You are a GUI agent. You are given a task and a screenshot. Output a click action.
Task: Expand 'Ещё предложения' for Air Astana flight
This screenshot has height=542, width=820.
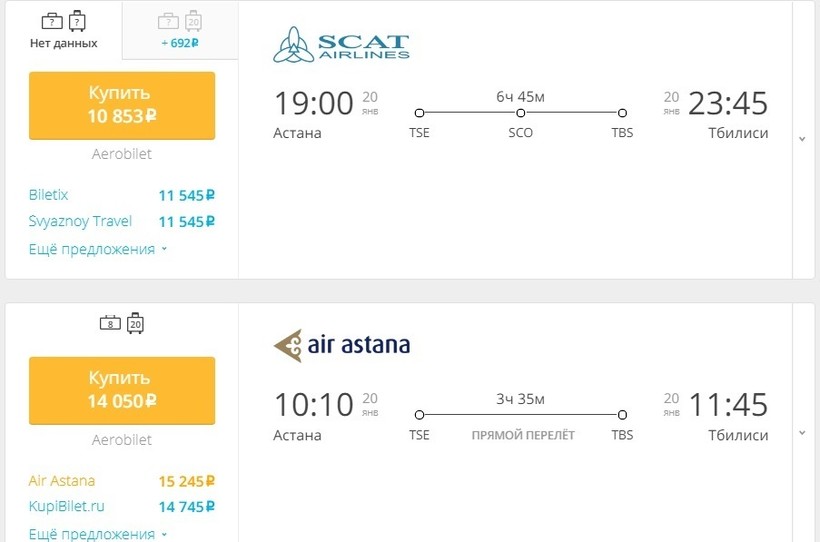click(98, 534)
